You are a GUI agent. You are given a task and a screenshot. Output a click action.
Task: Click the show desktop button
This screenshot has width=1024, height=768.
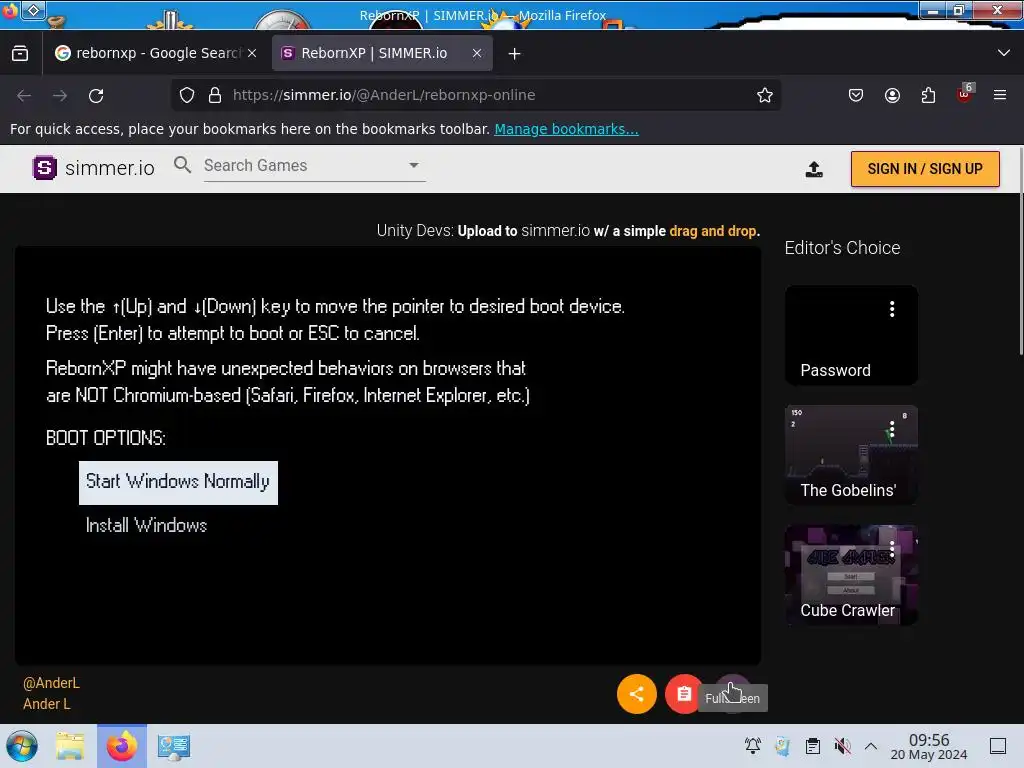(998, 745)
